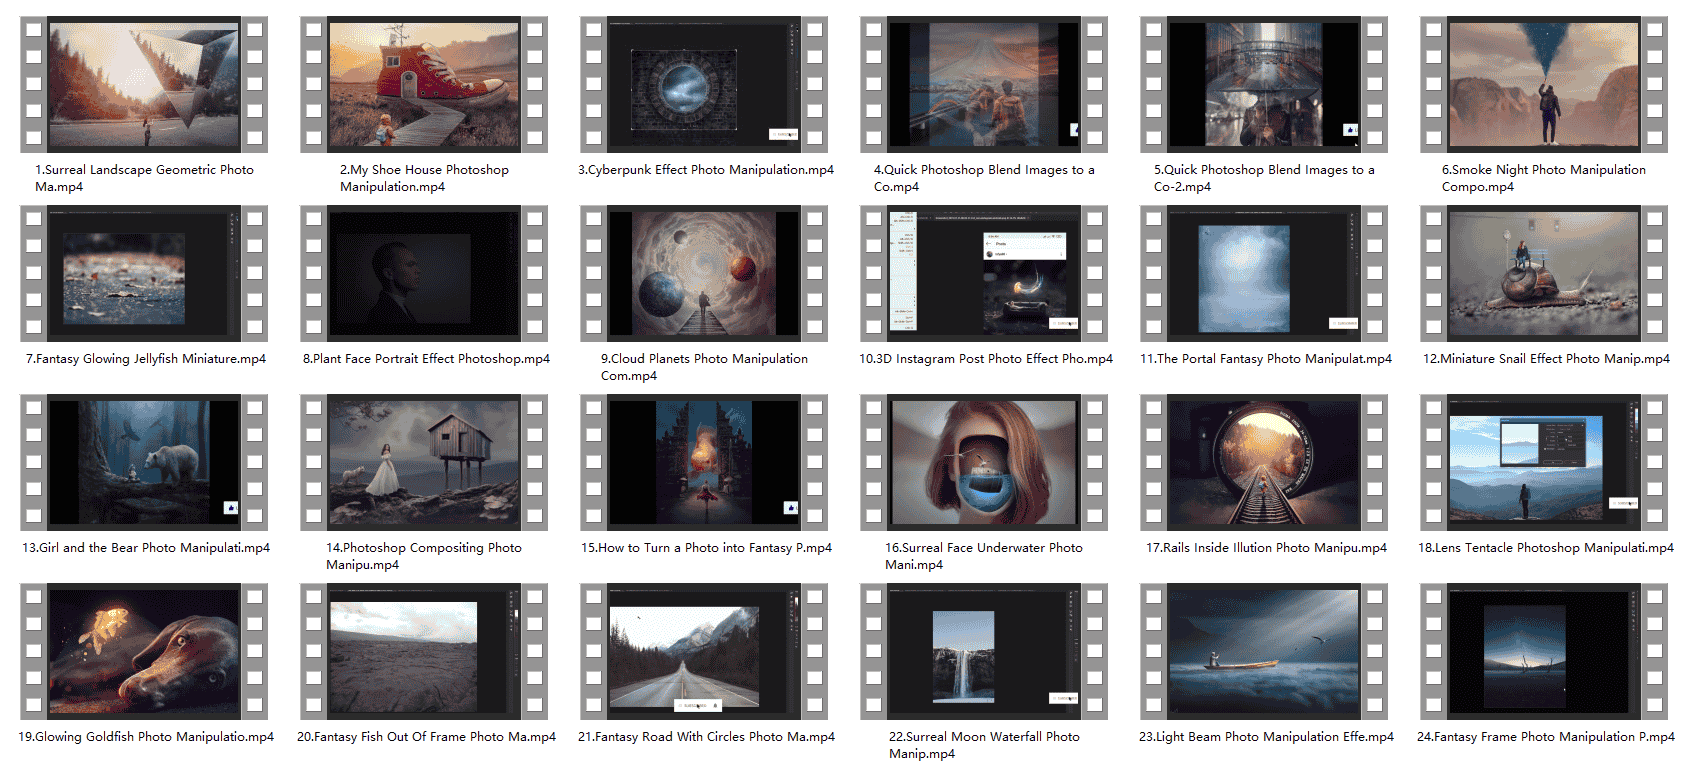Click file name "7.Fantasy Glowing Jellyfish Miniature.mp4"

[146, 359]
